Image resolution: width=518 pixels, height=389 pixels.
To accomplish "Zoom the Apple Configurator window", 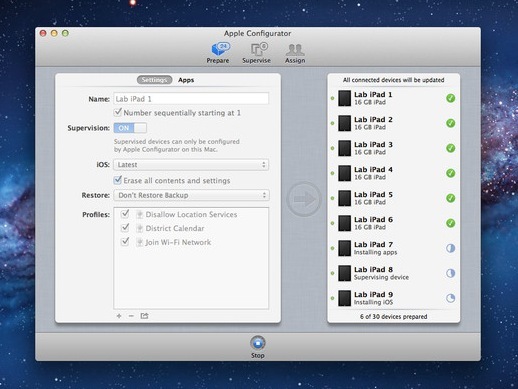I will click(x=65, y=33).
